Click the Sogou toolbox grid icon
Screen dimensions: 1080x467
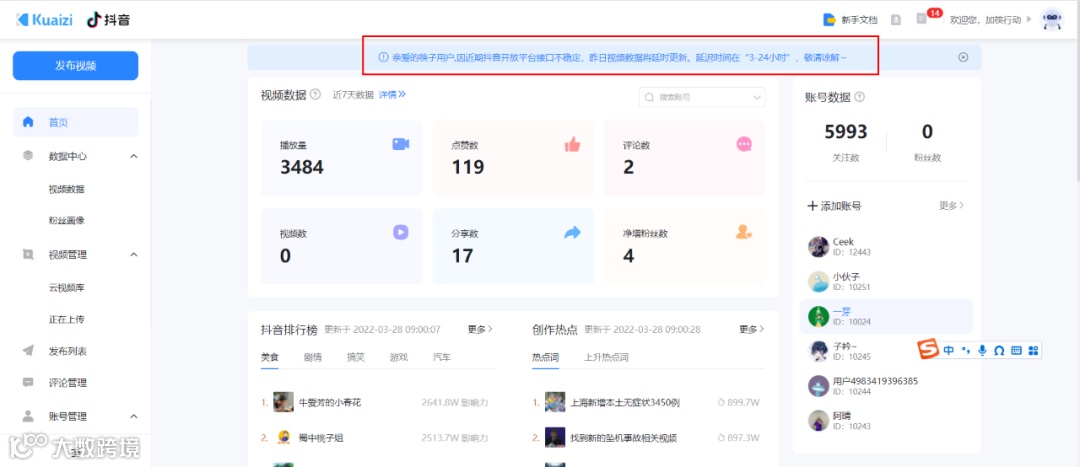click(1032, 351)
